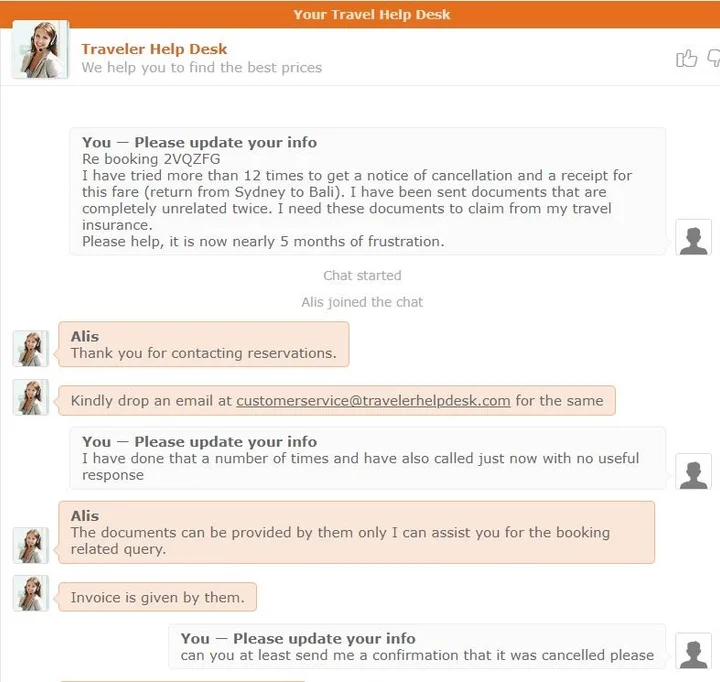The width and height of the screenshot is (720, 682).
Task: Select the 'Invoice is given by them.' bubble
Action: pos(158,597)
